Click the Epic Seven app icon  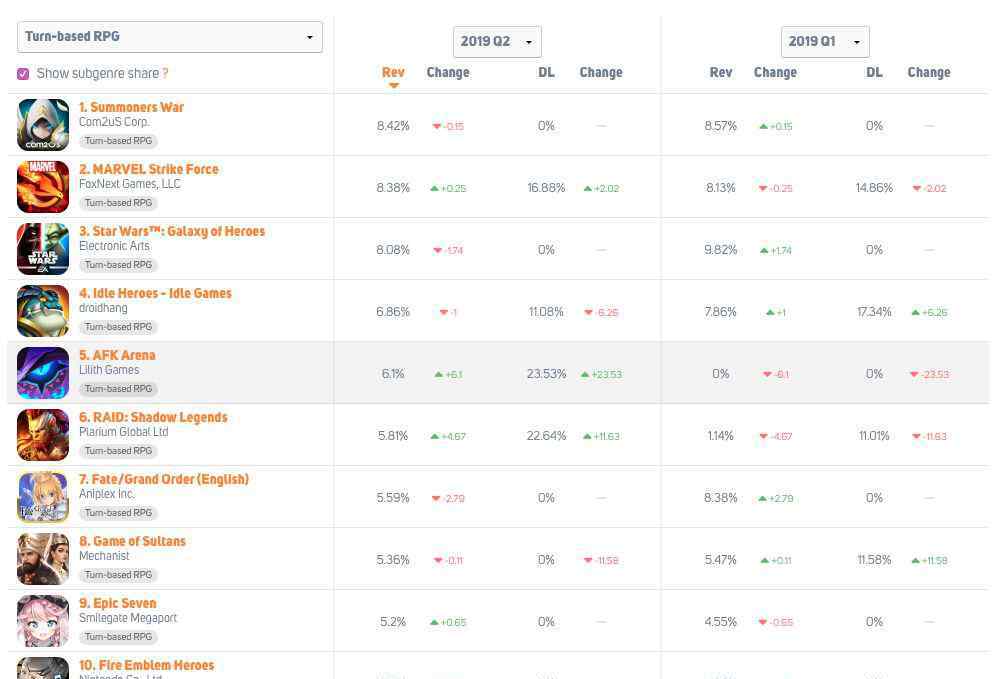click(43, 621)
